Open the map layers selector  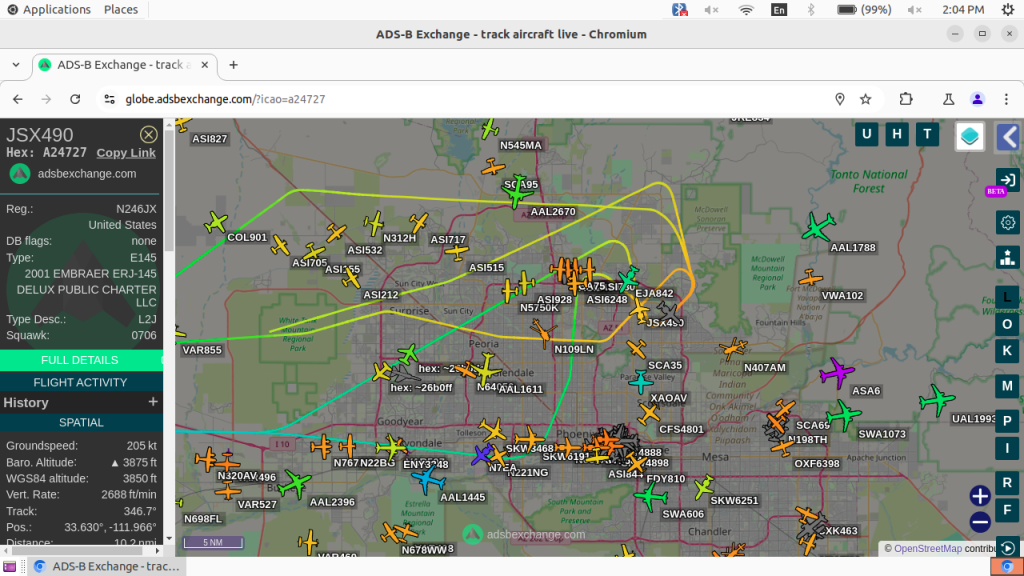(x=970, y=136)
